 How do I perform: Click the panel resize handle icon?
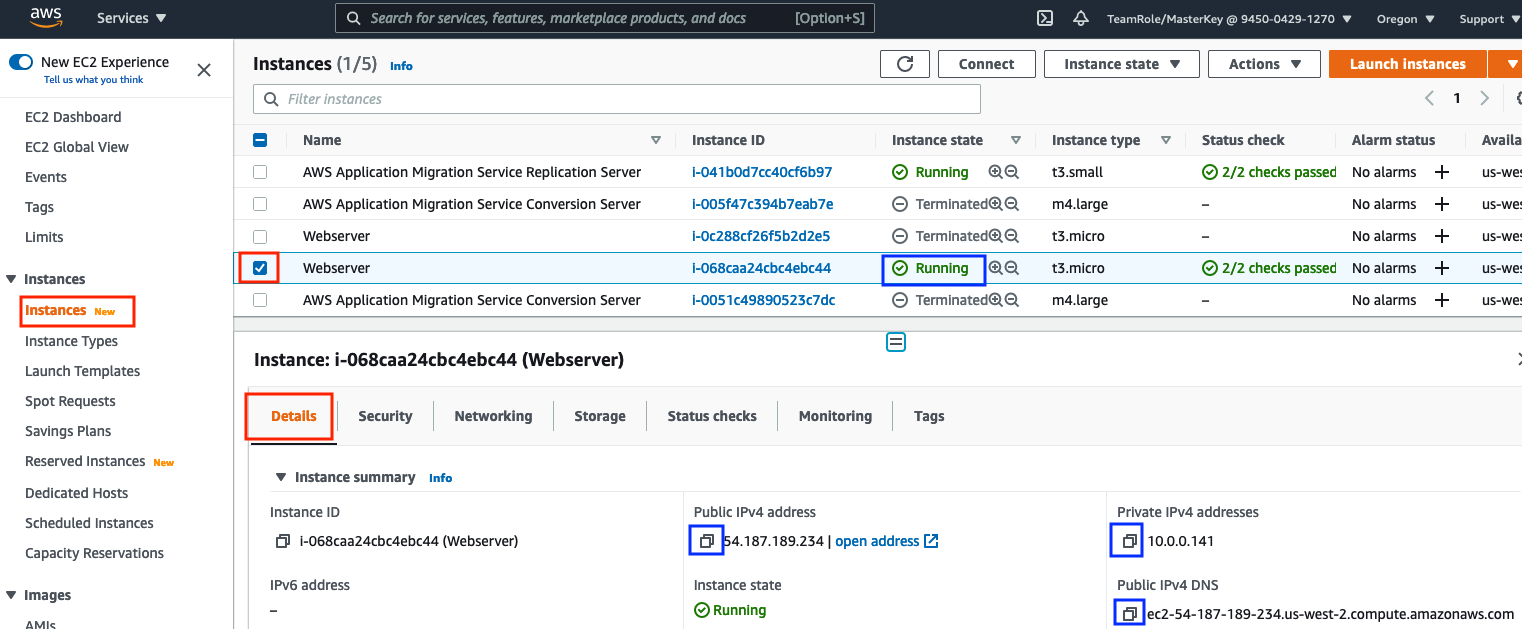tap(896, 342)
